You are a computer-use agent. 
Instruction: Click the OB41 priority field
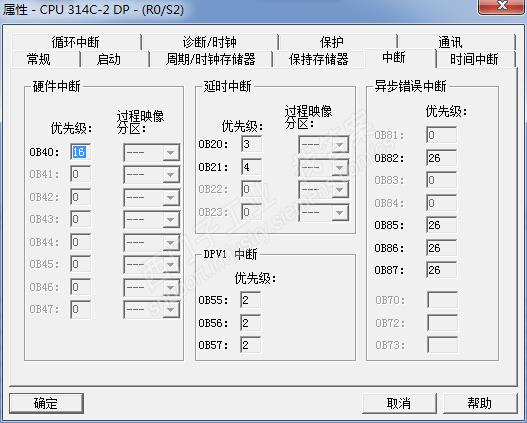81,174
